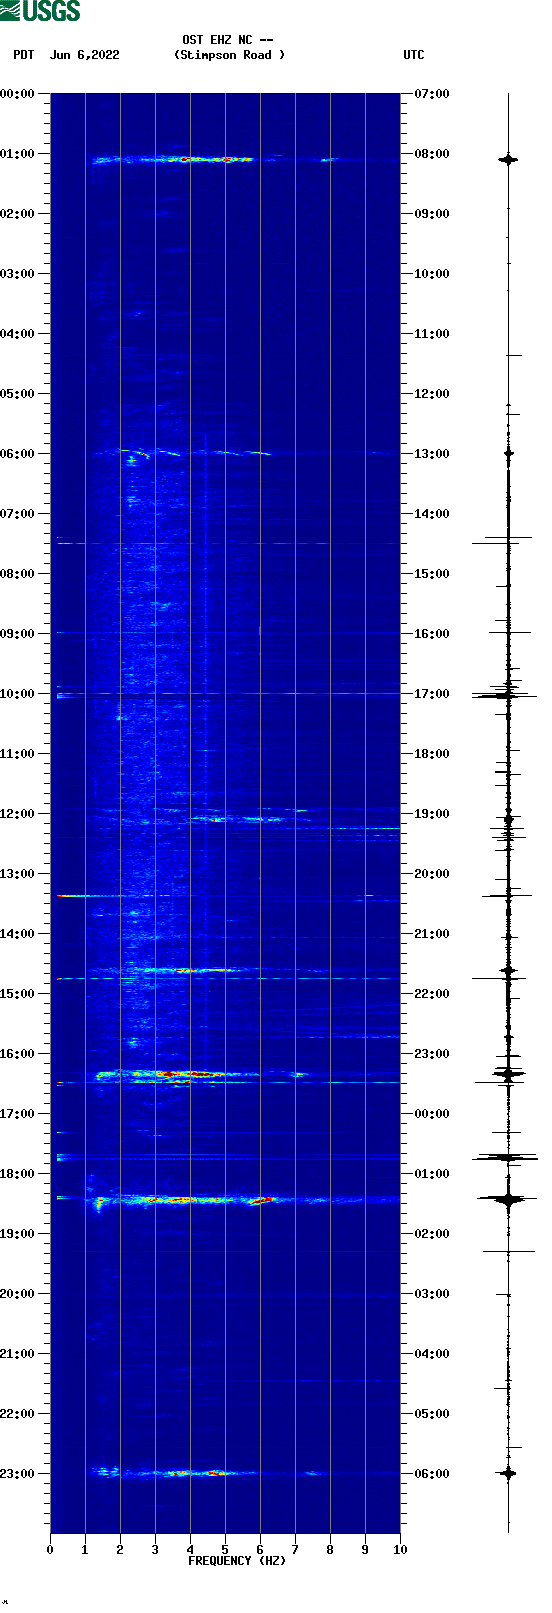This screenshot has height=1613, width=552.
Task: Click the 'FREQUENCY (HZ)' axis label
Action: pyautogui.click(x=237, y=1561)
